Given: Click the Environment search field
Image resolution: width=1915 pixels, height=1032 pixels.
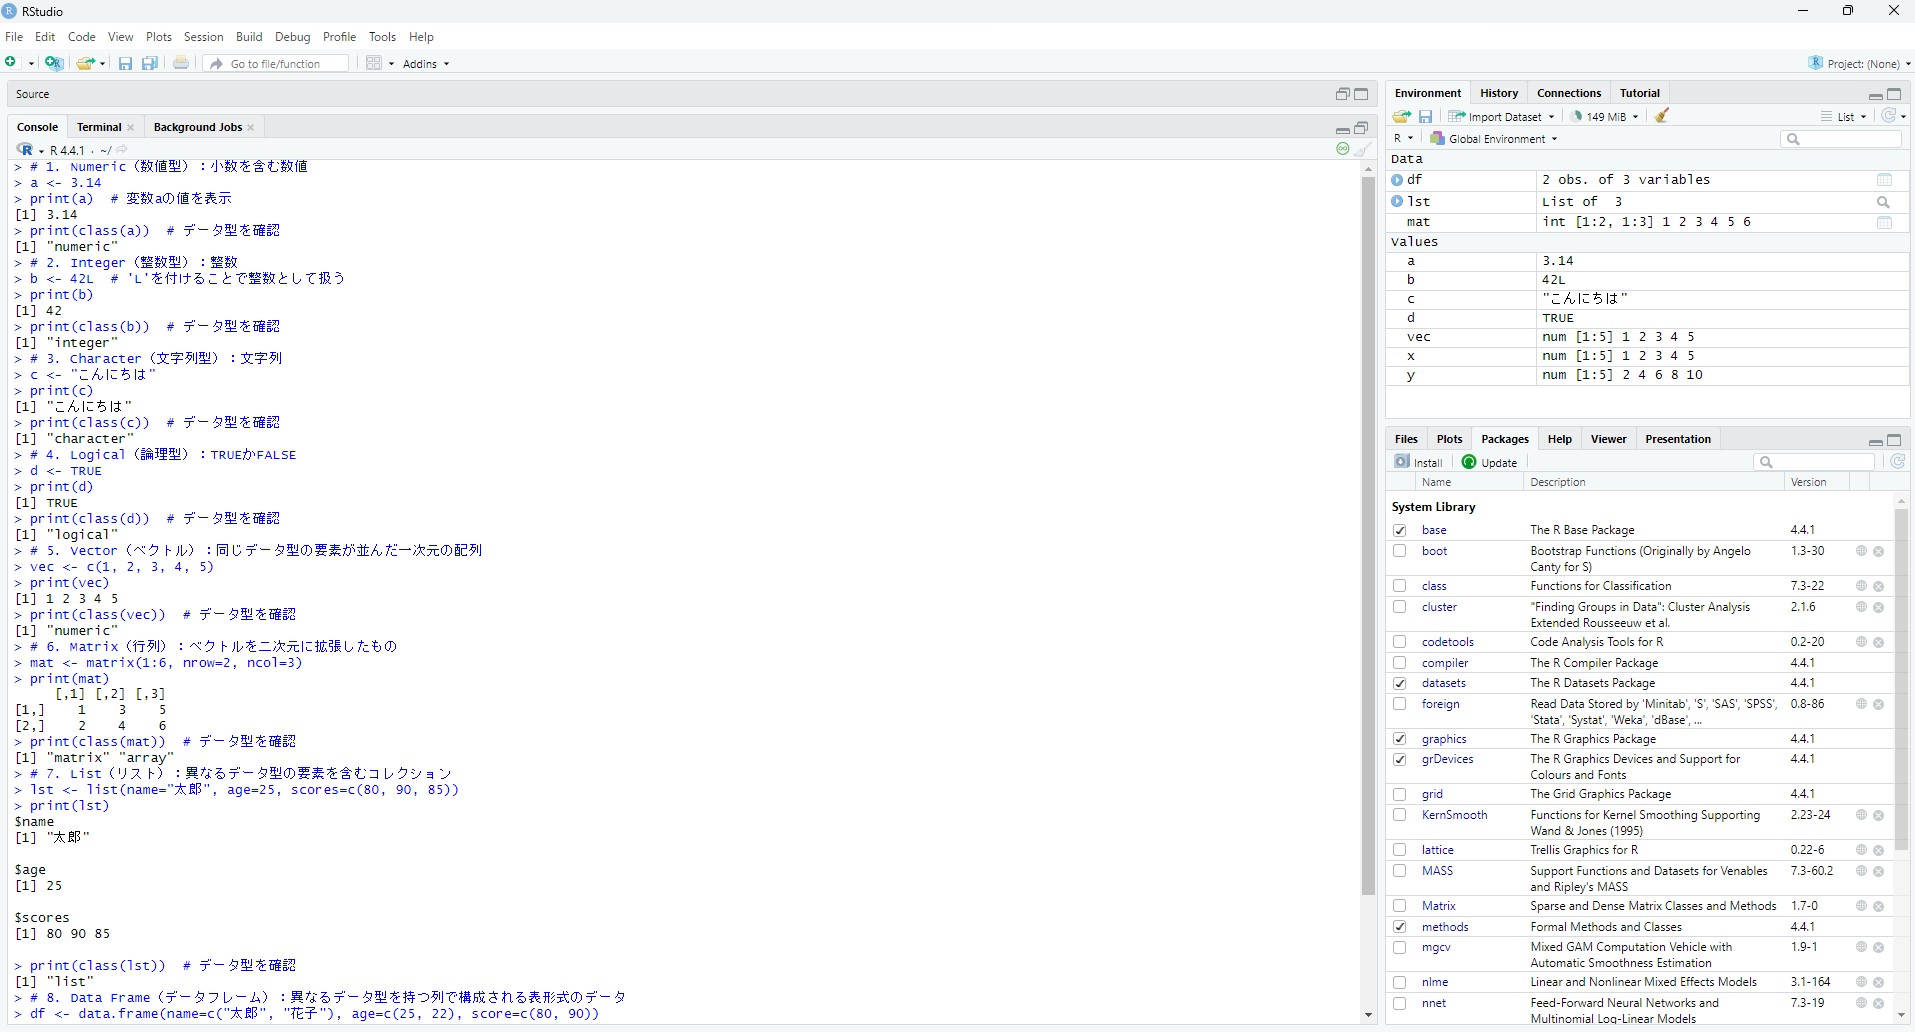Looking at the screenshot, I should pos(1841,139).
